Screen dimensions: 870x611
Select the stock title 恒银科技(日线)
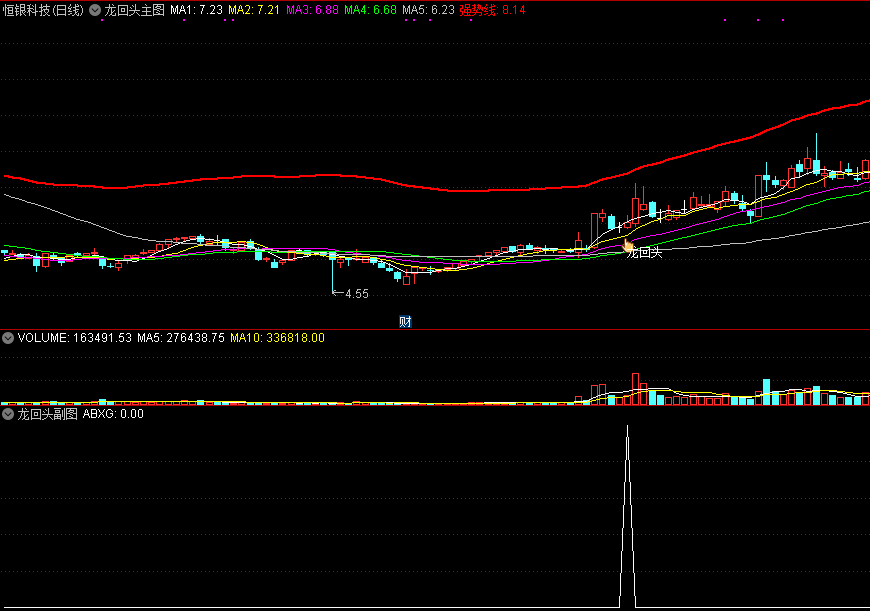point(43,10)
